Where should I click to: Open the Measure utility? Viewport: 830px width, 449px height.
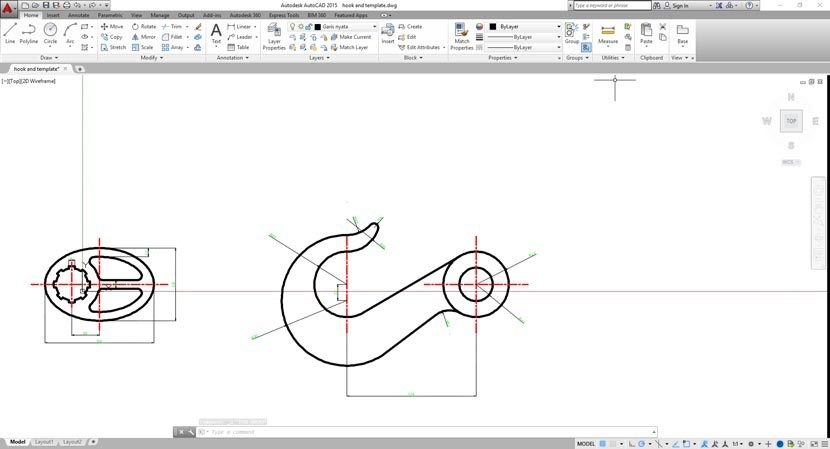[x=608, y=34]
